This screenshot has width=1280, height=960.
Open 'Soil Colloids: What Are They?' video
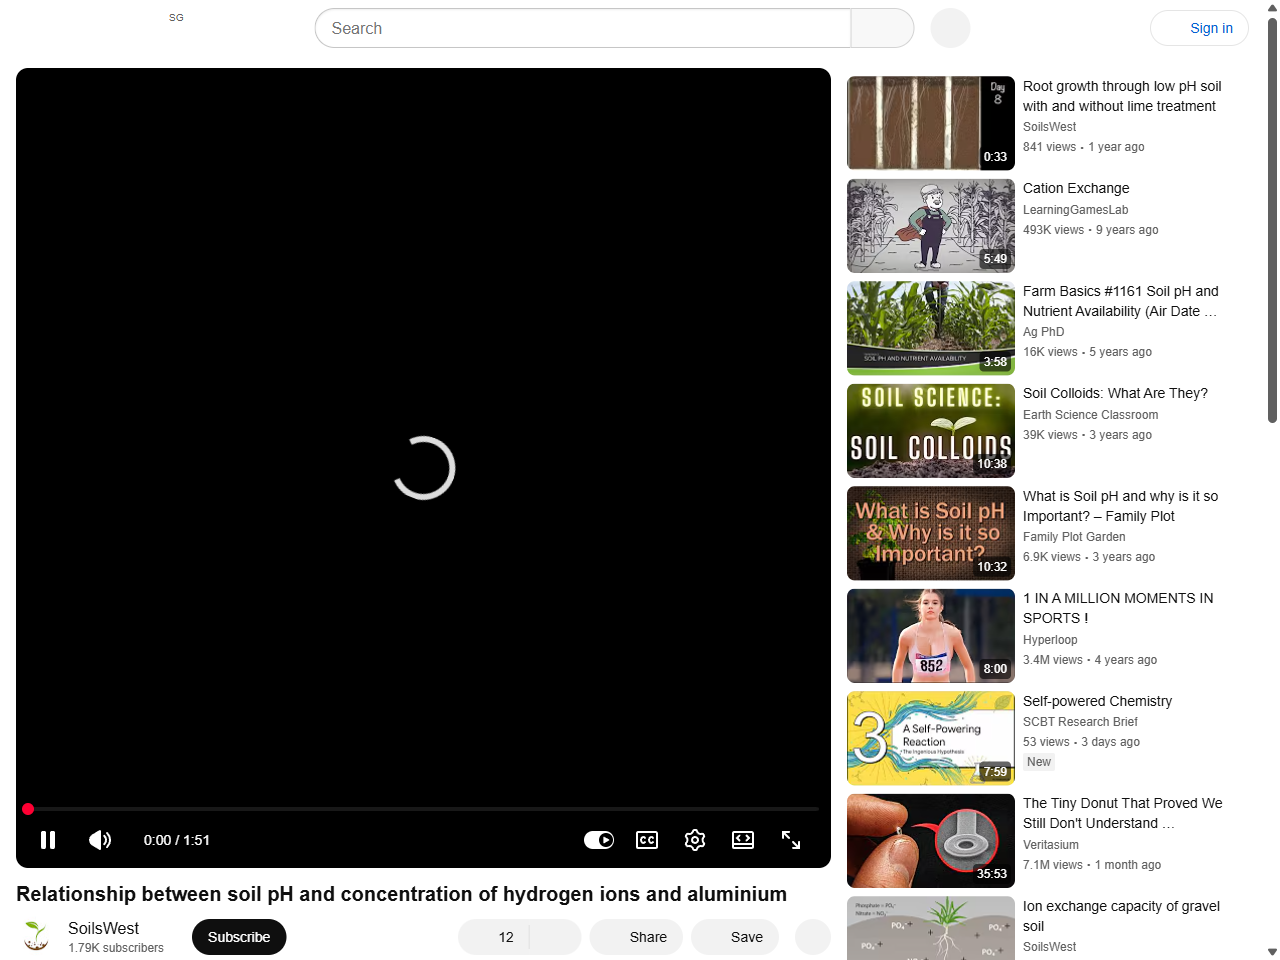[1115, 393]
